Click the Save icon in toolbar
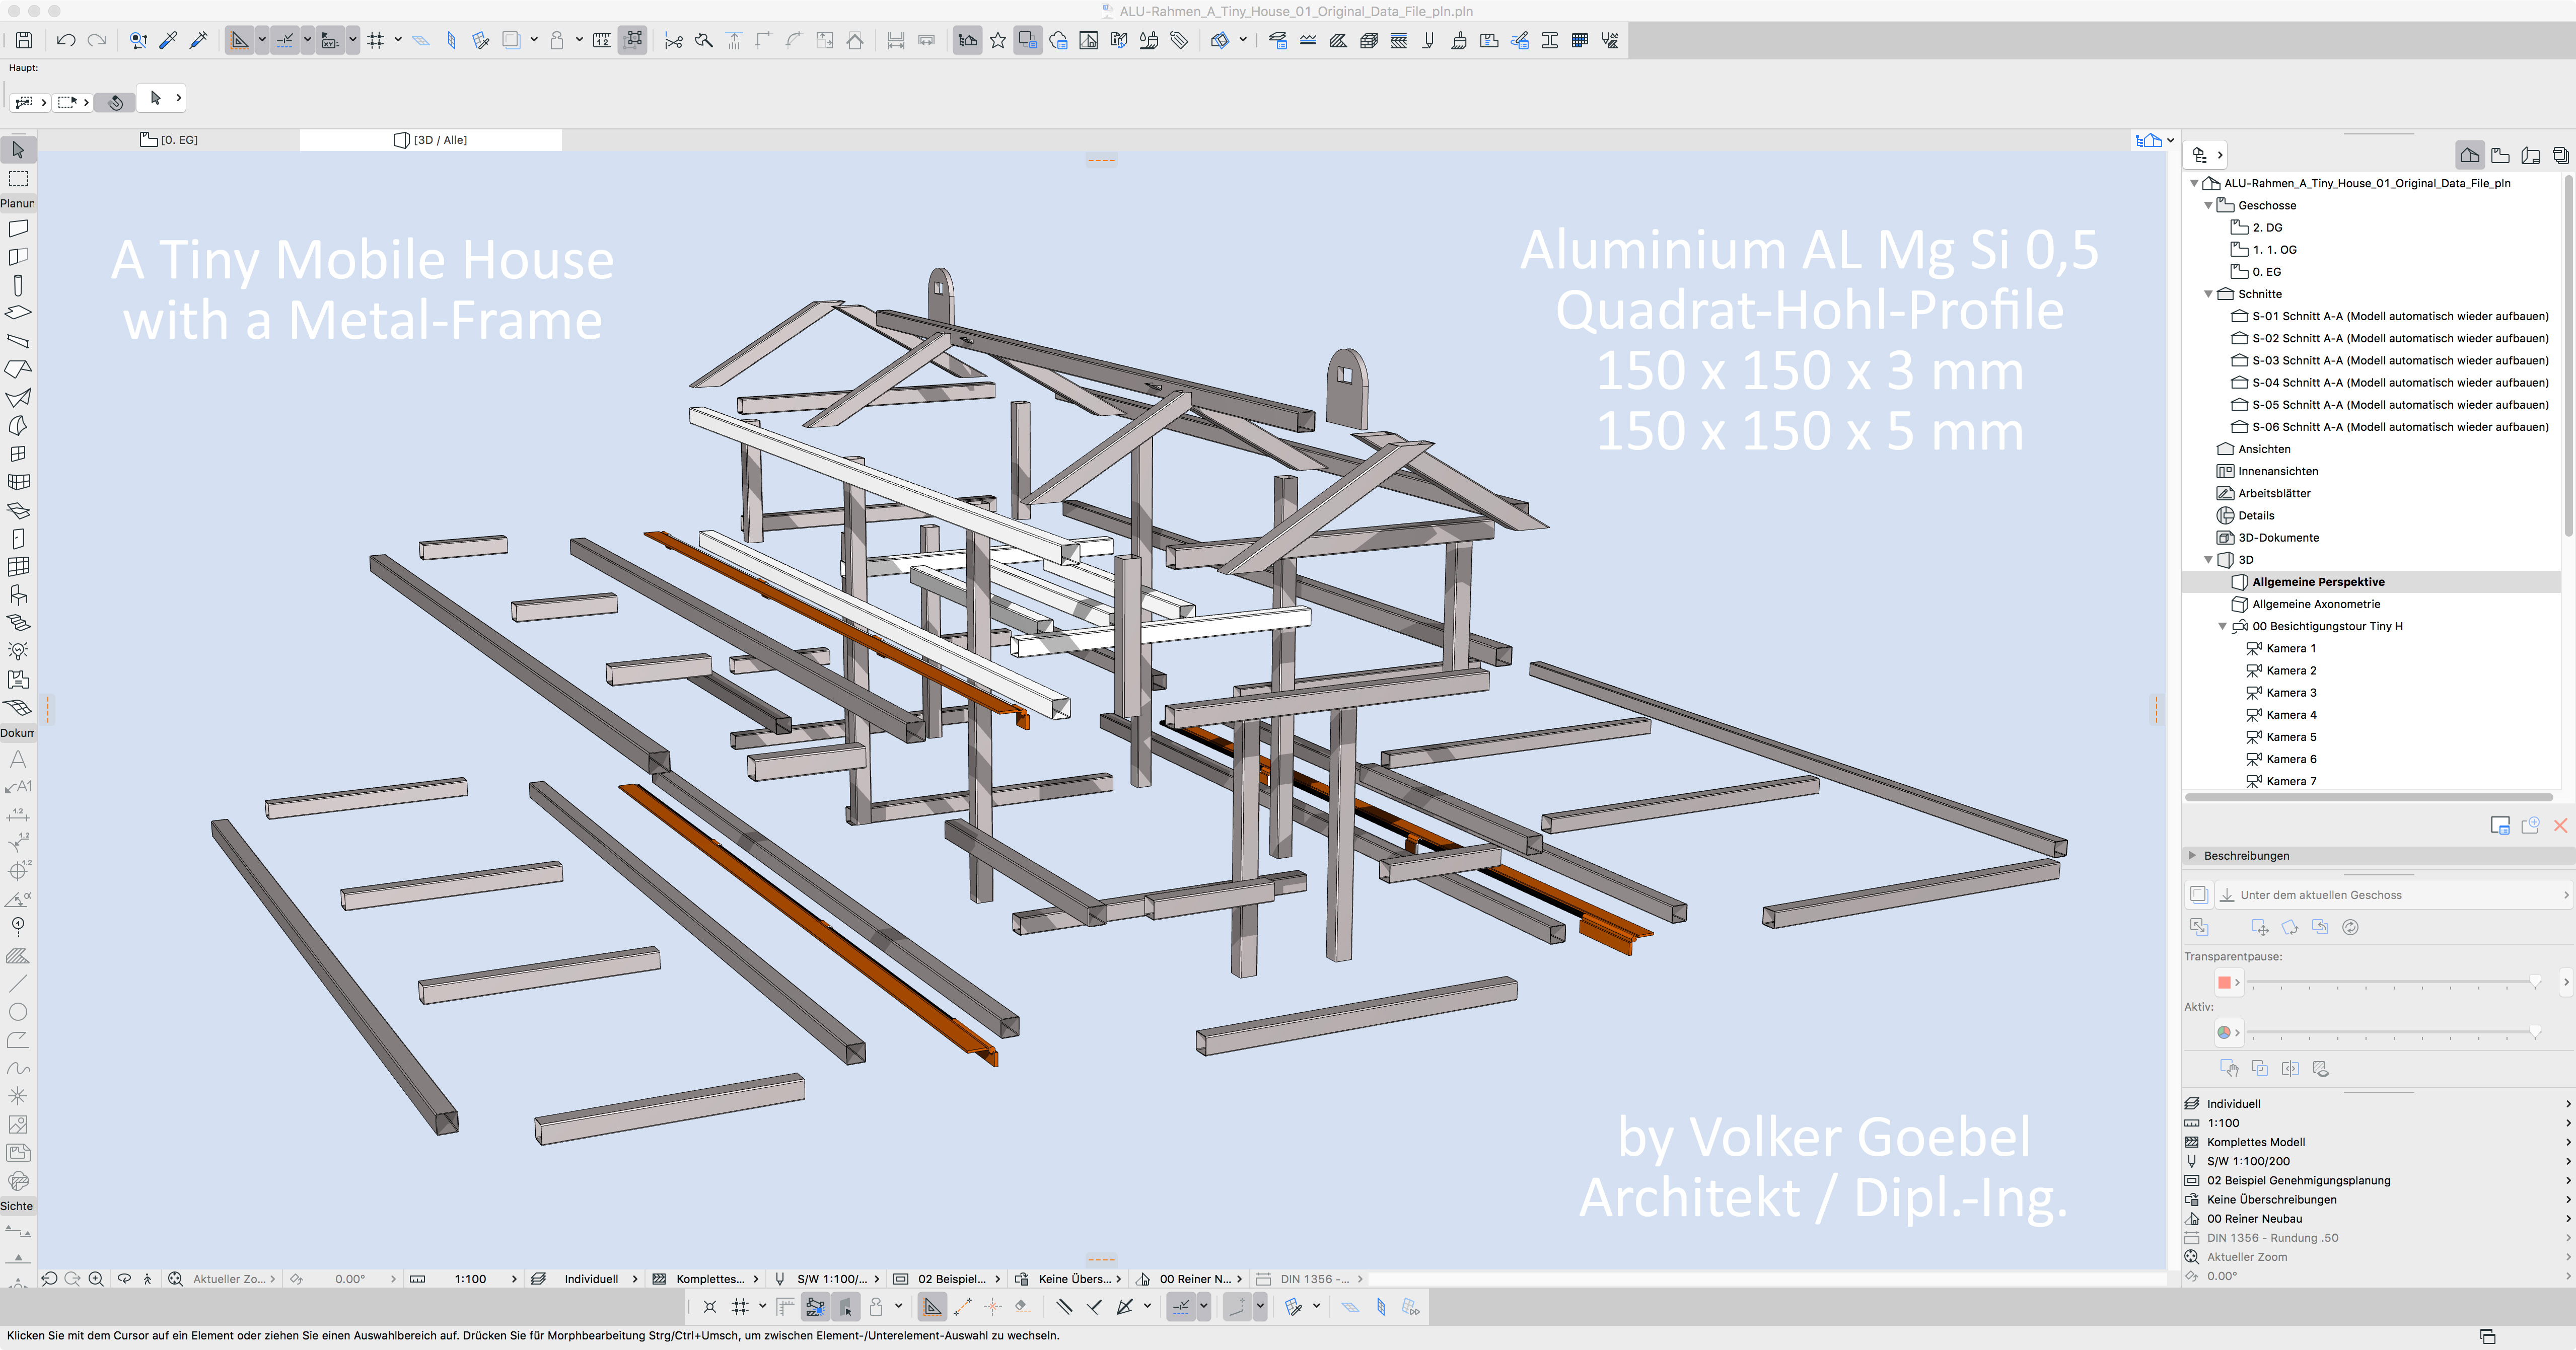Viewport: 2576px width, 1350px height. 24,40
